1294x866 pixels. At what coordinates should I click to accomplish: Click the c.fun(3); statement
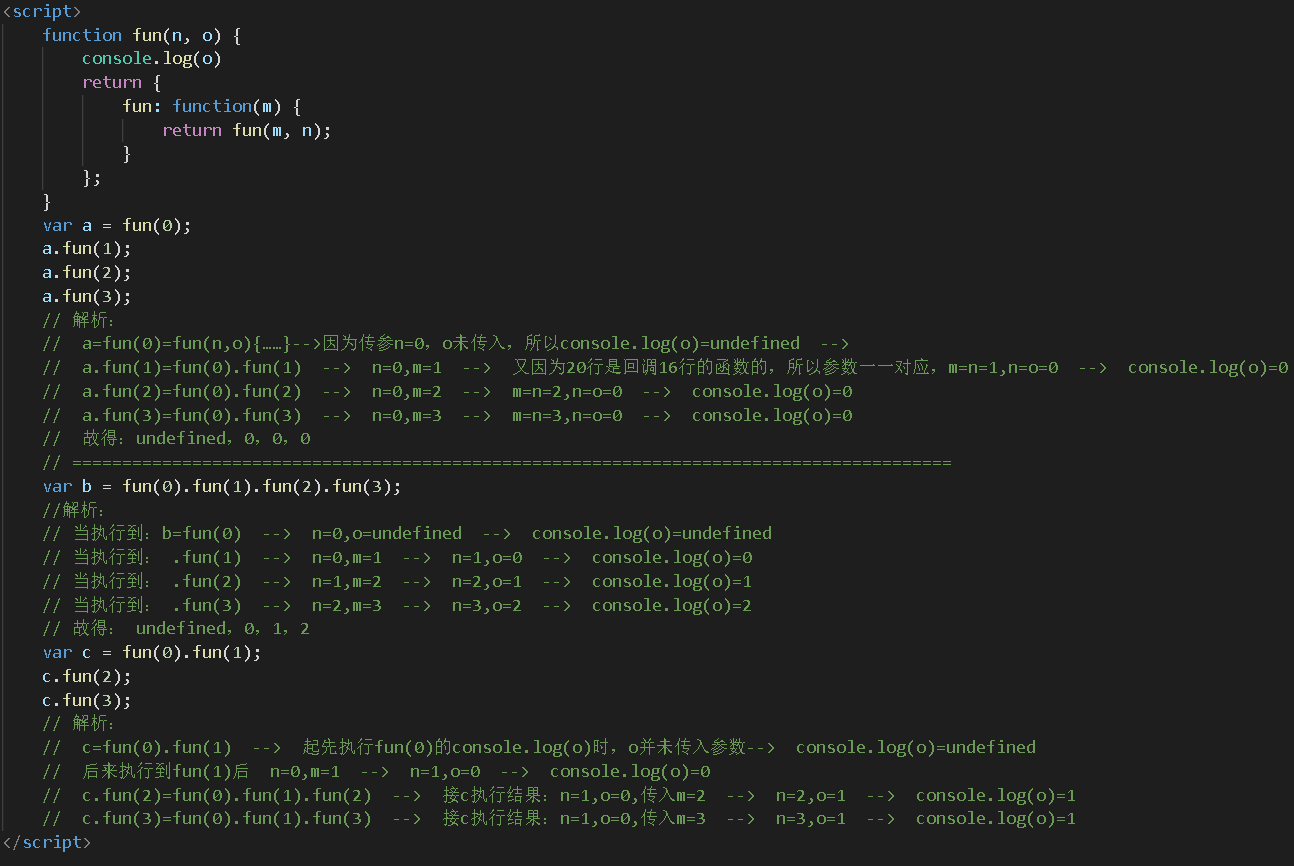[x=86, y=700]
